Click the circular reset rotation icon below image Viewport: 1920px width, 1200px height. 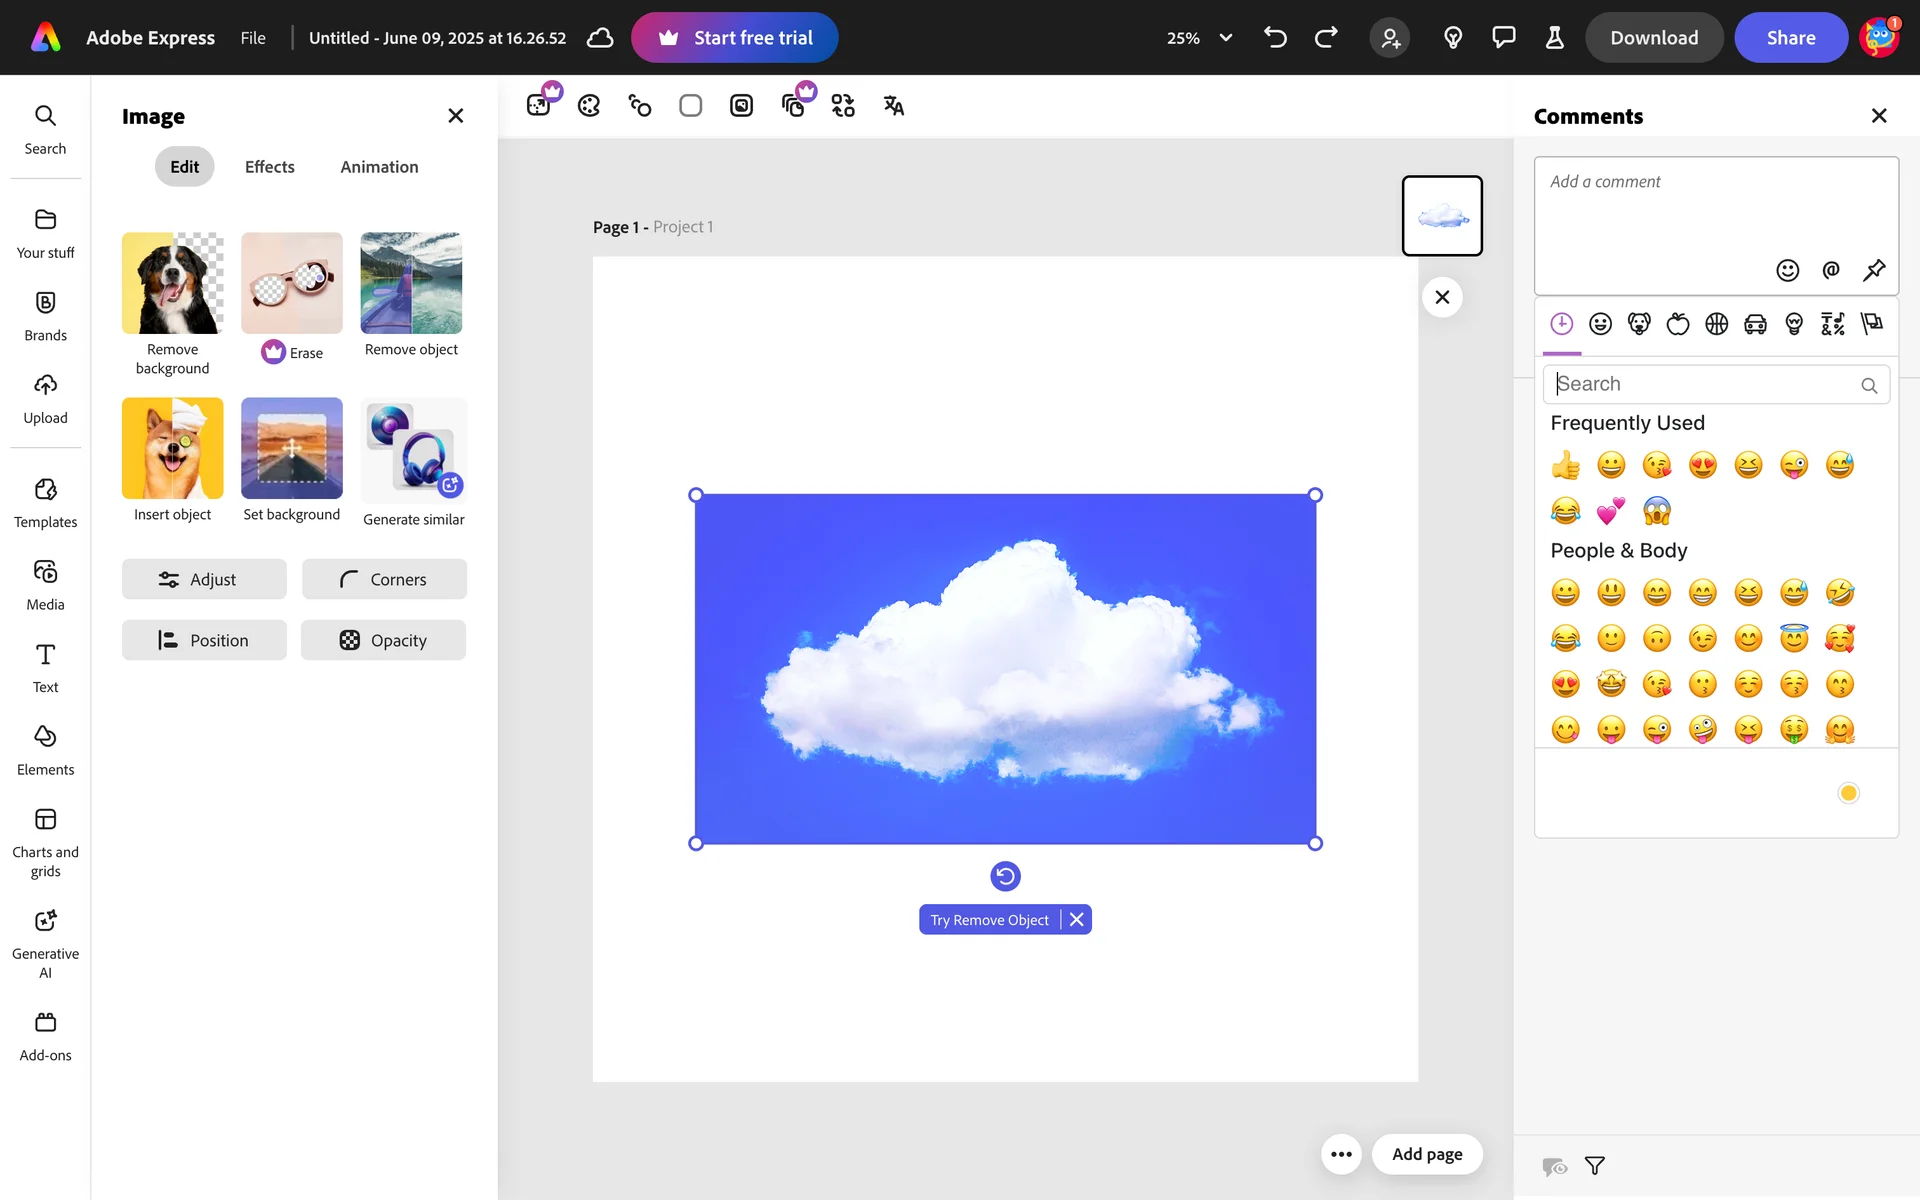coord(1005,876)
